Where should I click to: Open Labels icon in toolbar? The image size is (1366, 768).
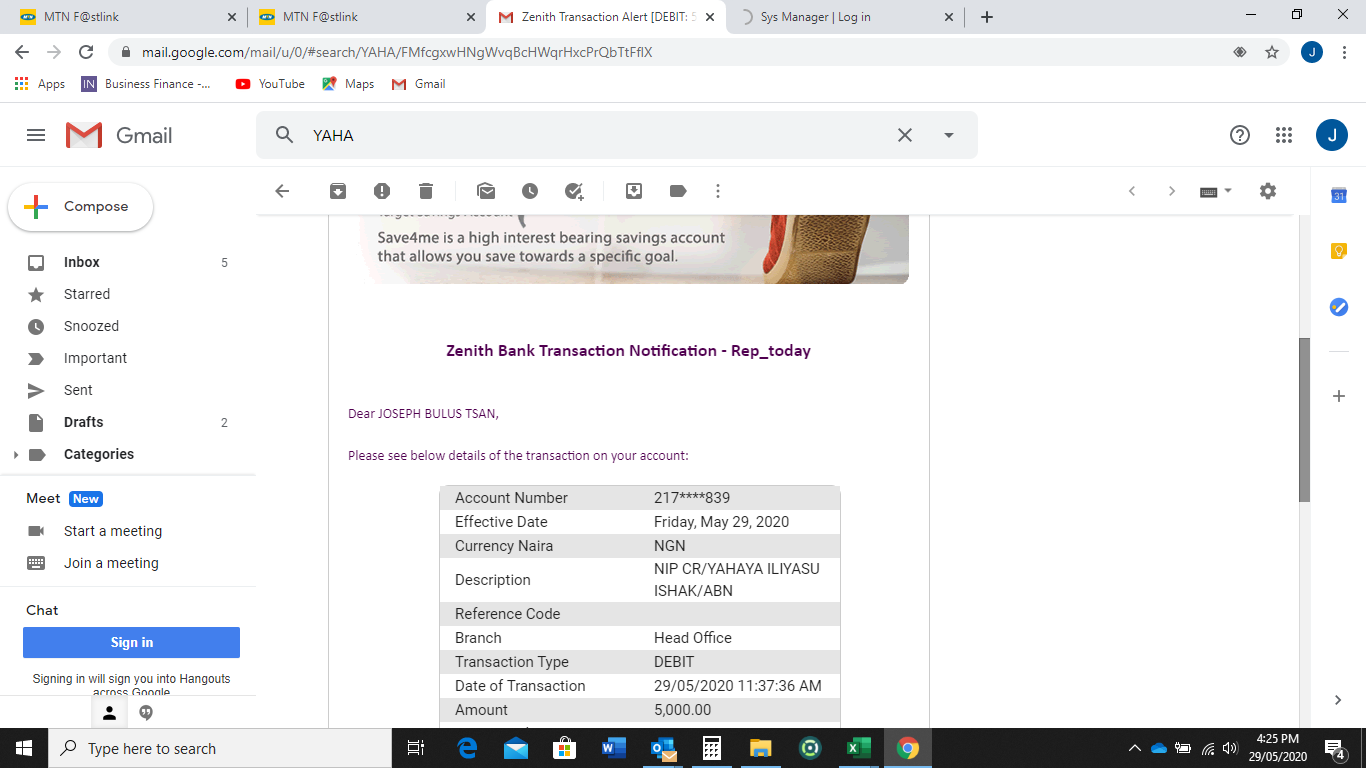(678, 191)
